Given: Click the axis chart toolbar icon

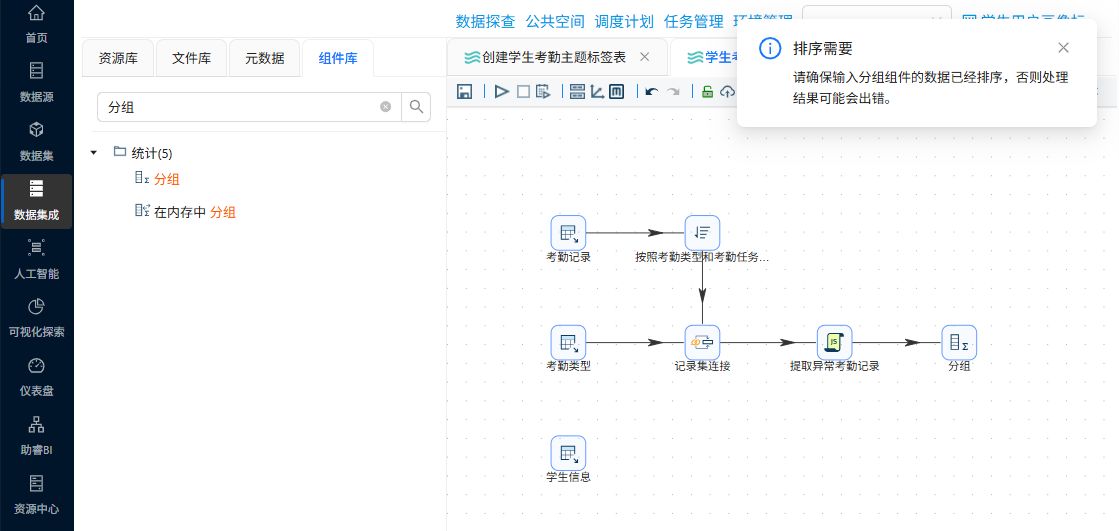Looking at the screenshot, I should (597, 91).
